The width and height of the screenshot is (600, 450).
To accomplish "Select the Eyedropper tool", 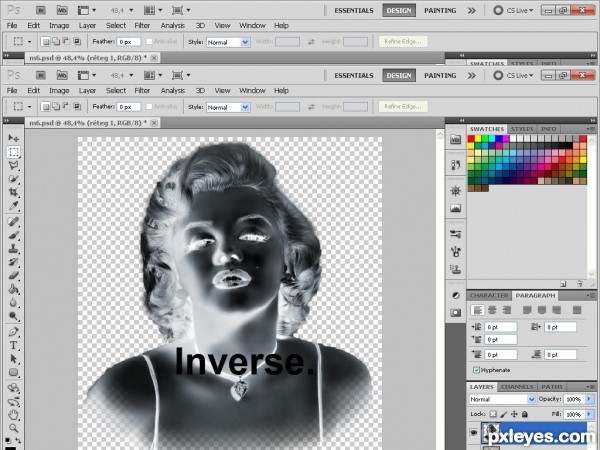I will point(14,206).
